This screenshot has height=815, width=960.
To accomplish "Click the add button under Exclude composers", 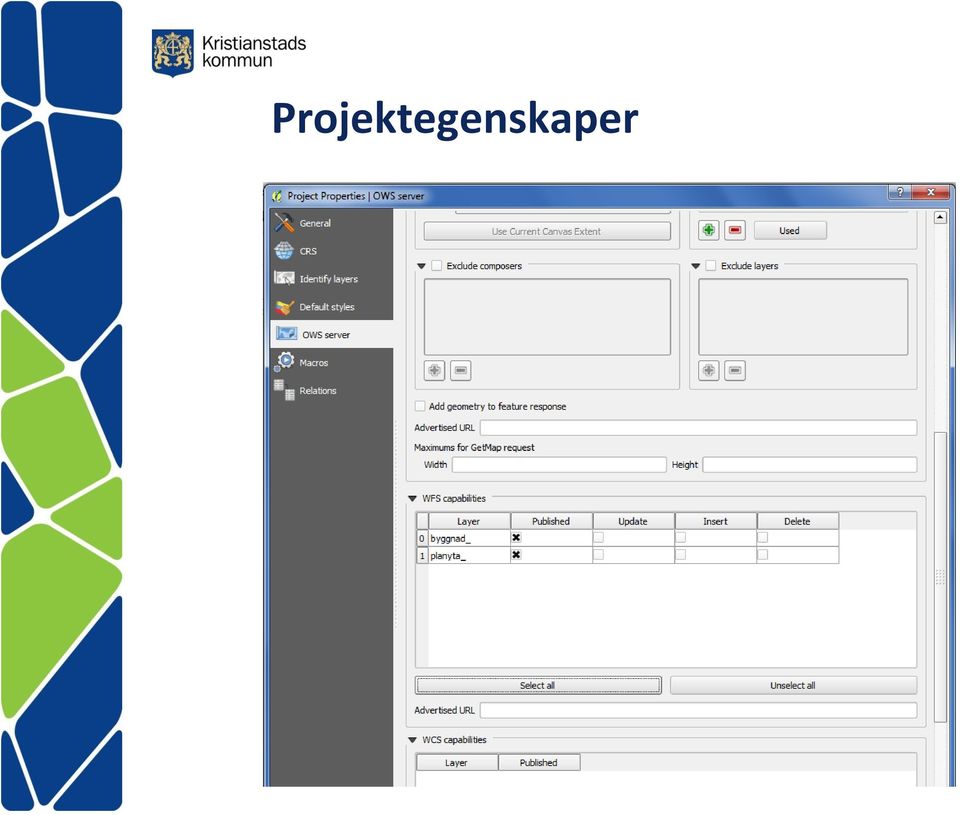I will point(434,370).
